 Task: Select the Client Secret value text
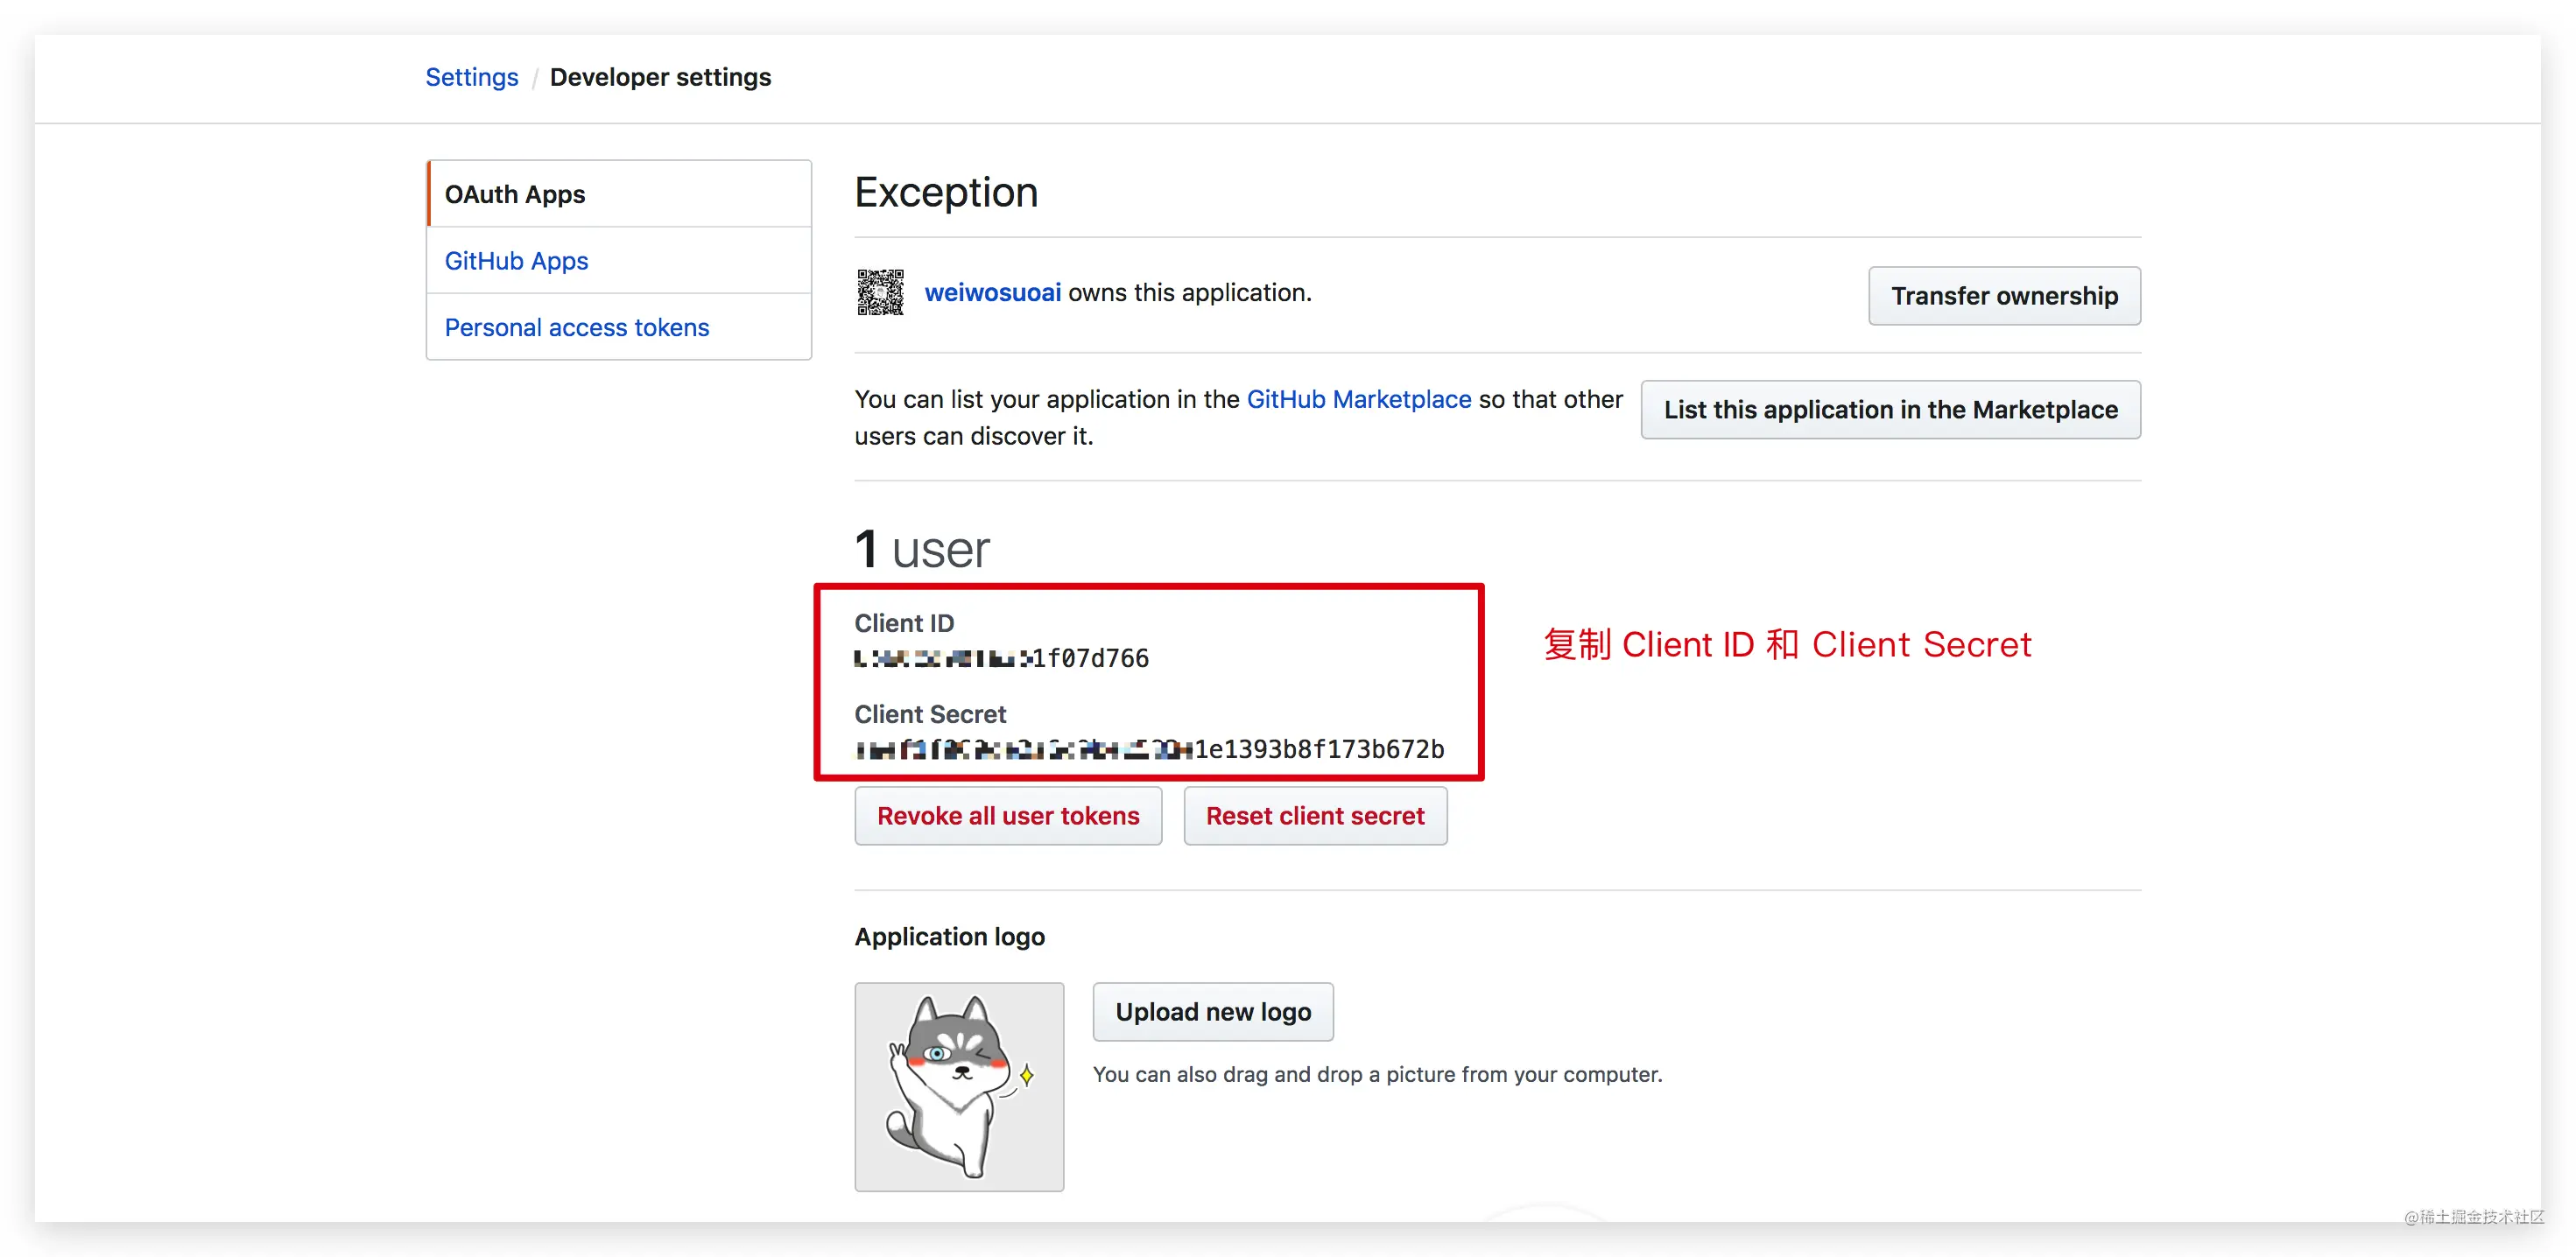(1149, 749)
